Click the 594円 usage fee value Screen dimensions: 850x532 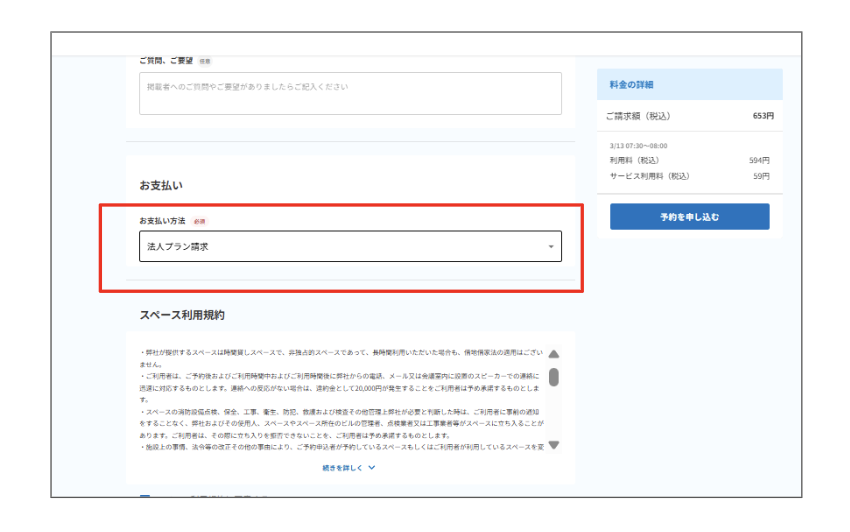click(759, 160)
